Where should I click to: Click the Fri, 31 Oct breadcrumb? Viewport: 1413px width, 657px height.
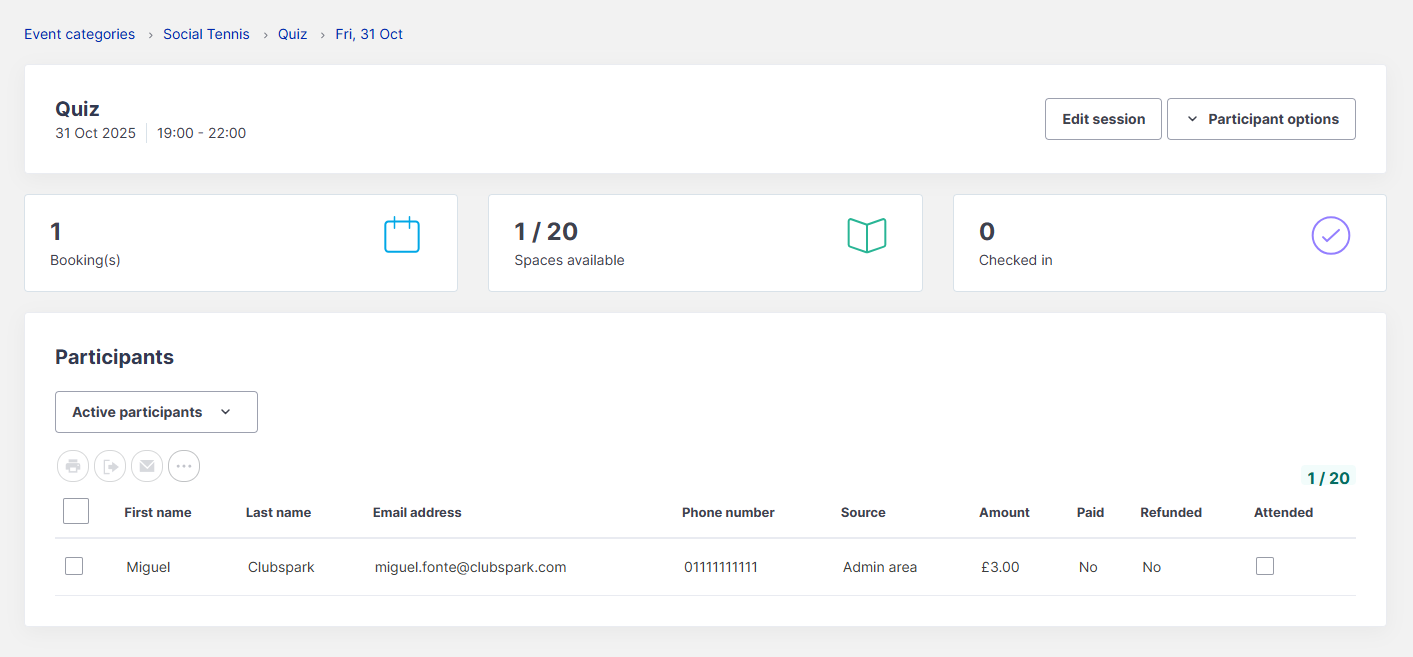(369, 34)
